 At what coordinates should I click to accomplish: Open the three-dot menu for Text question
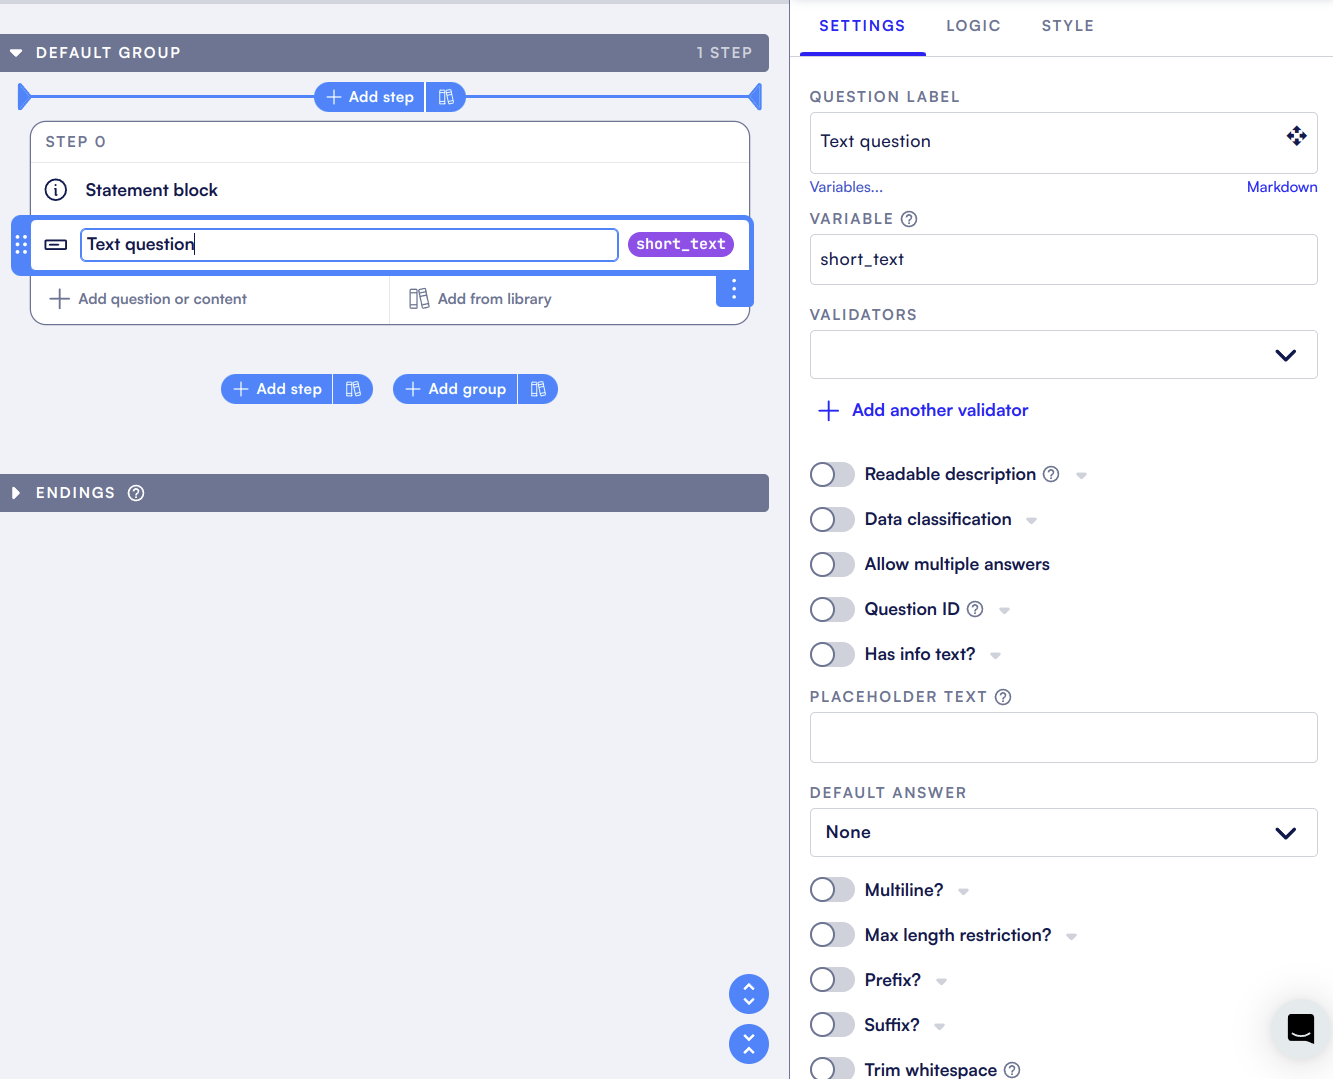(x=734, y=289)
